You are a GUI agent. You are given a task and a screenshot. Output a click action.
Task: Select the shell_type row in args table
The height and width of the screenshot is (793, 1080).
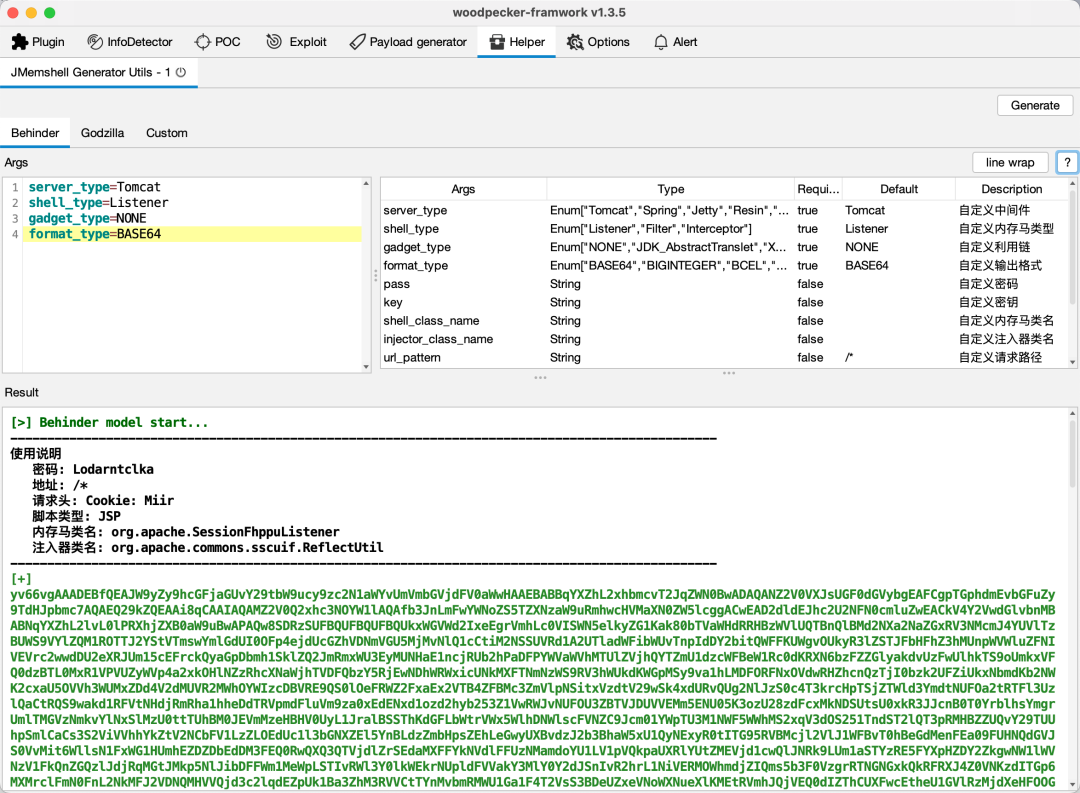coord(724,229)
